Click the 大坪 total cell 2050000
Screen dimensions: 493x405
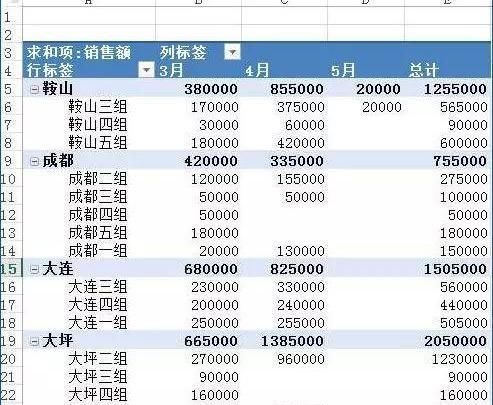coord(455,341)
